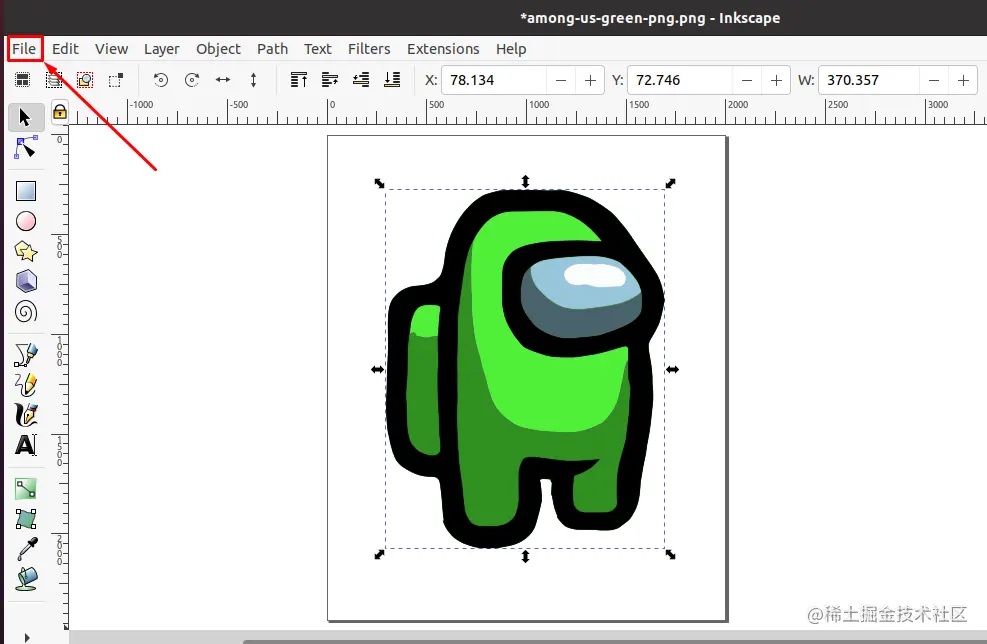Click top-left corner scale handle
987x644 pixels.
pyautogui.click(x=379, y=183)
